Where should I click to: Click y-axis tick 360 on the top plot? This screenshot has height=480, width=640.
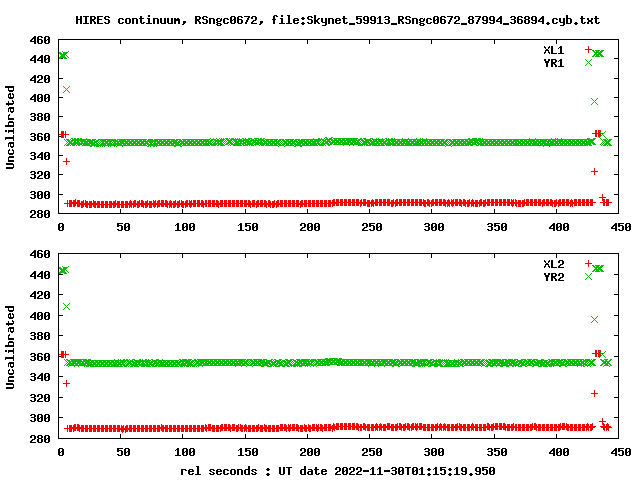tap(40, 137)
